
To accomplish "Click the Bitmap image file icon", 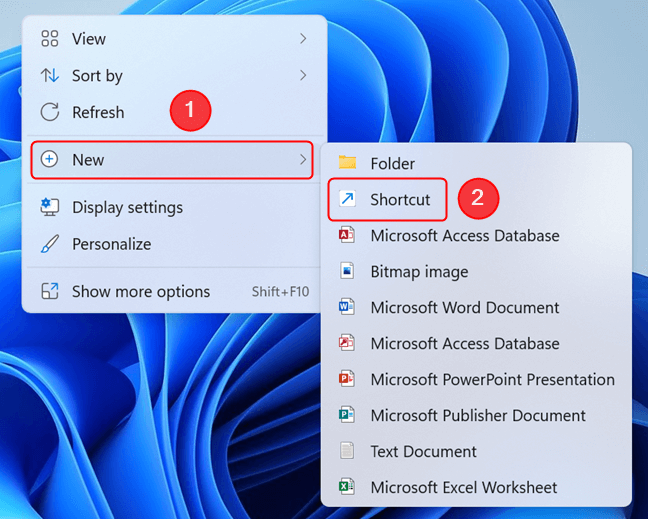I will pos(347,271).
